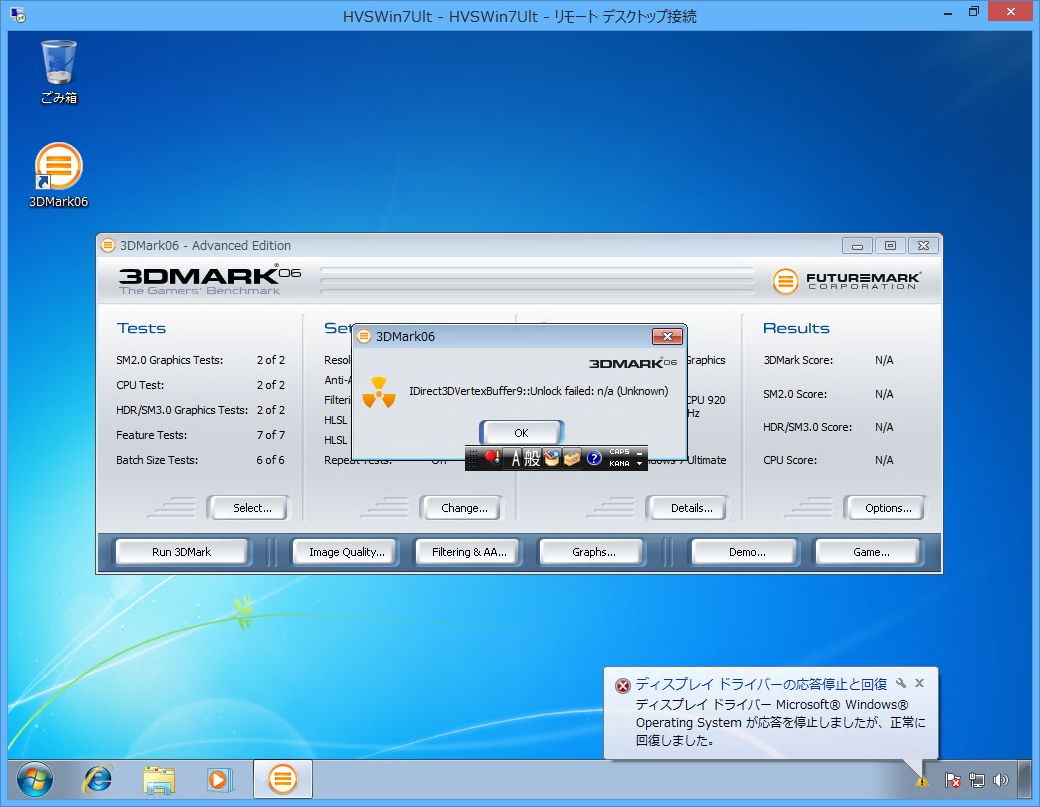Launch the Demo... button
The width and height of the screenshot is (1040, 807).
pyautogui.click(x=745, y=552)
